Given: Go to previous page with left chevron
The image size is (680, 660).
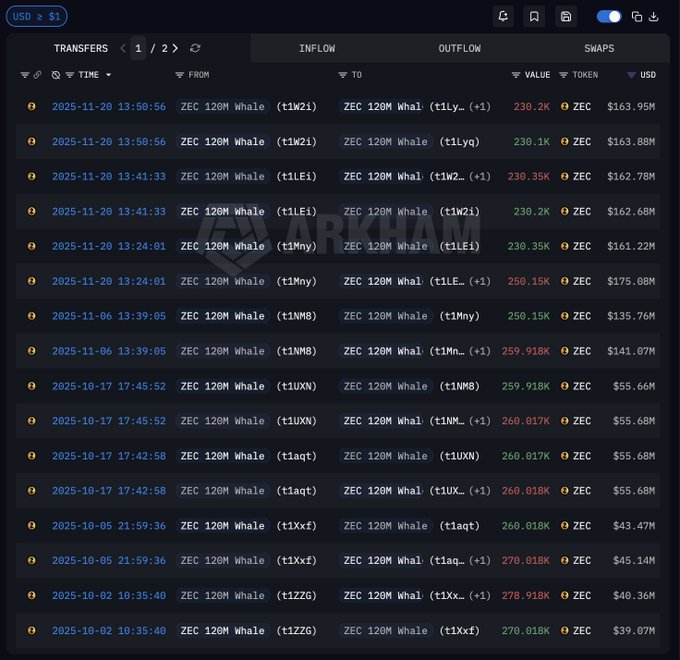Looking at the screenshot, I should pos(123,48).
